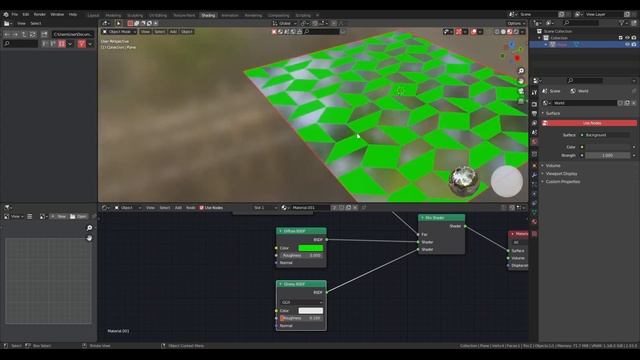Click the viewport zoom magnifier gizmo icon
This screenshot has width=640, height=360.
click(x=521, y=71)
